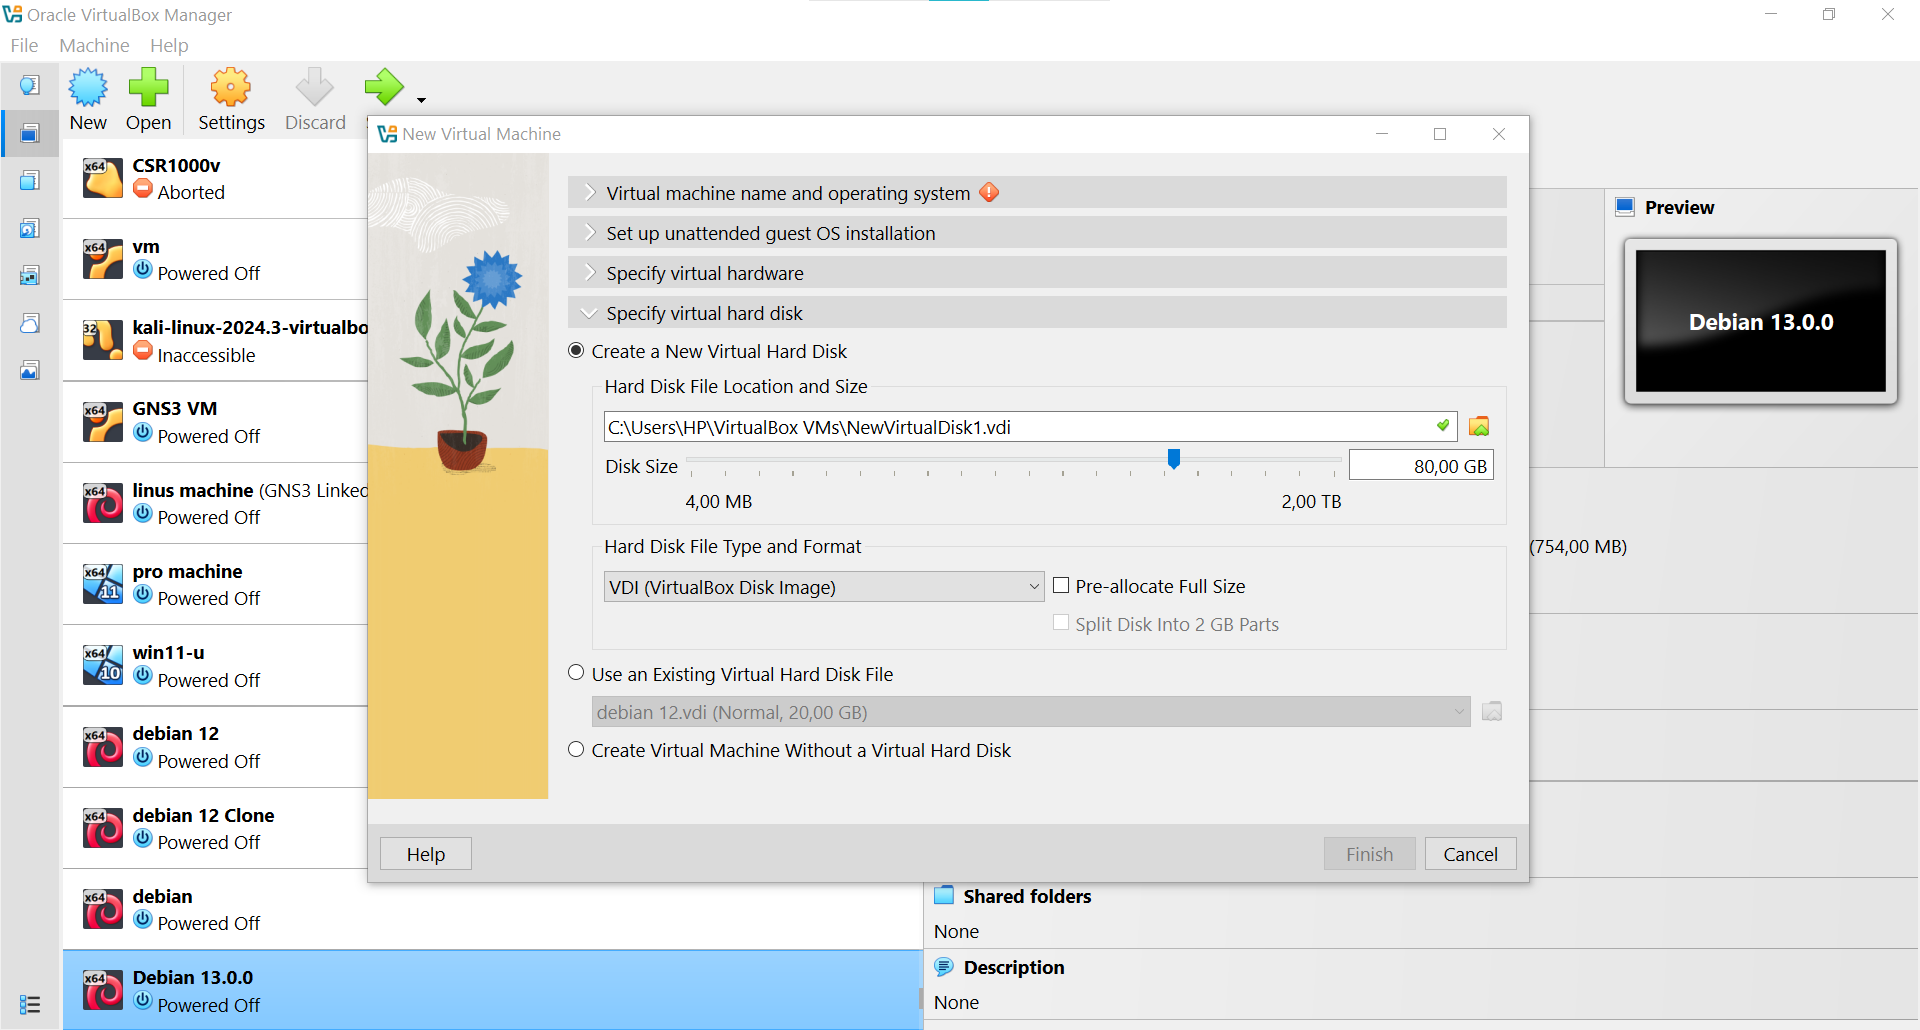The height and width of the screenshot is (1030, 1920).
Task: Select Use an Existing Virtual Hard Disk File
Action: click(x=576, y=673)
